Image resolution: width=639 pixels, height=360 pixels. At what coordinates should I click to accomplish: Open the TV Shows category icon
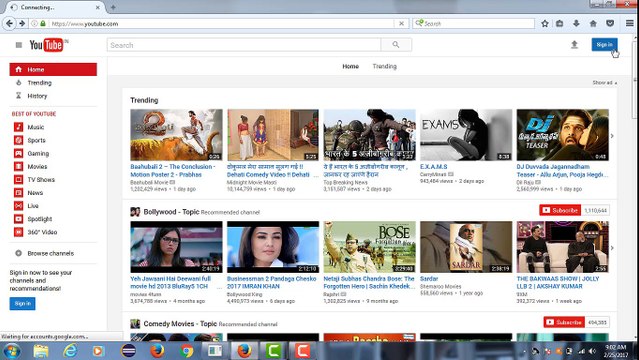(x=18, y=179)
